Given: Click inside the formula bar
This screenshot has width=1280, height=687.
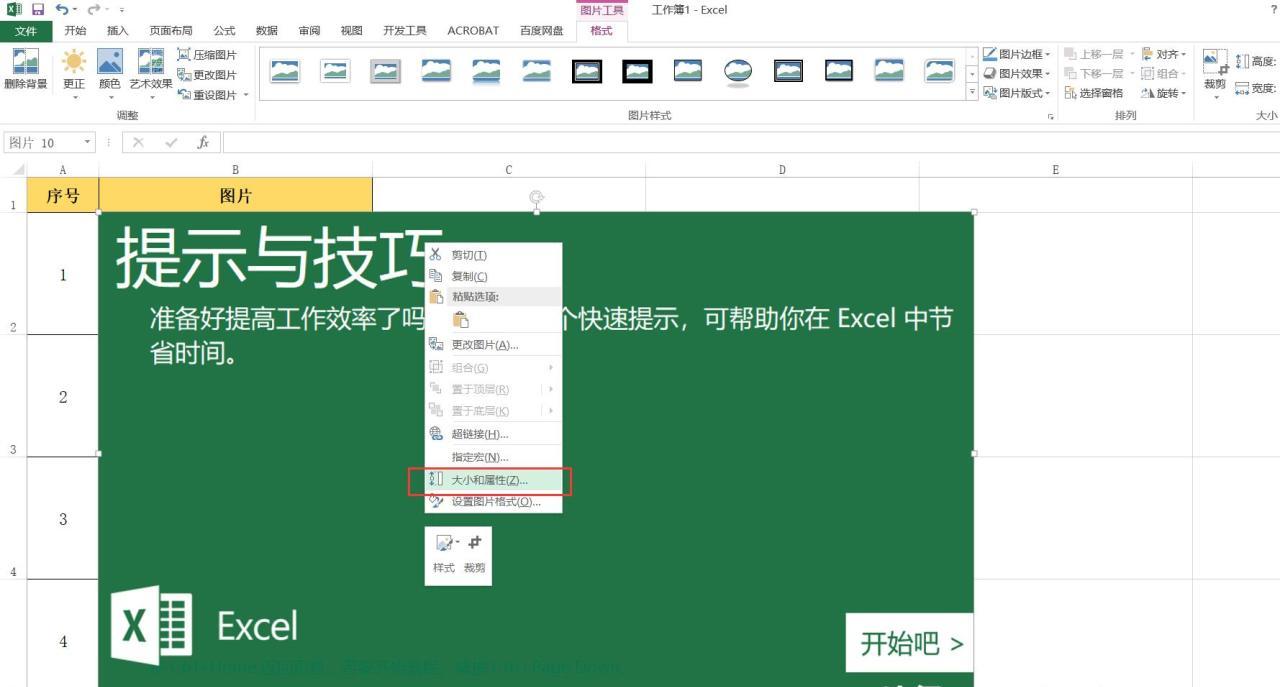Looking at the screenshot, I should point(750,143).
